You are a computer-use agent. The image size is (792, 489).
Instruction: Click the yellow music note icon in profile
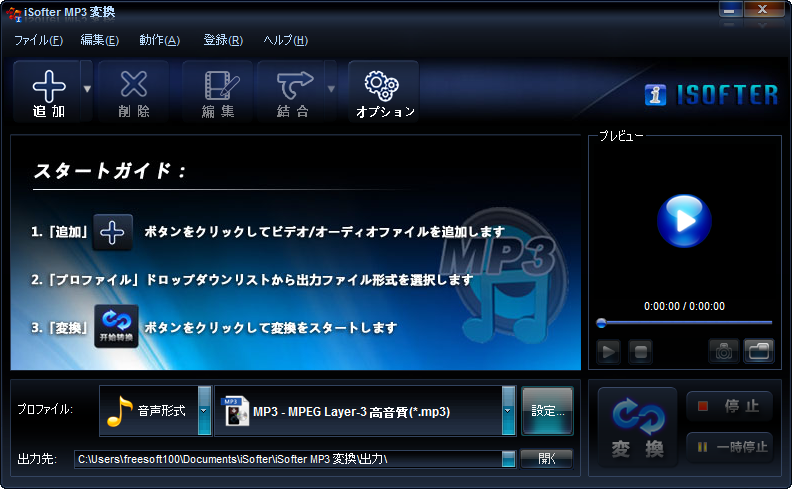[x=119, y=411]
